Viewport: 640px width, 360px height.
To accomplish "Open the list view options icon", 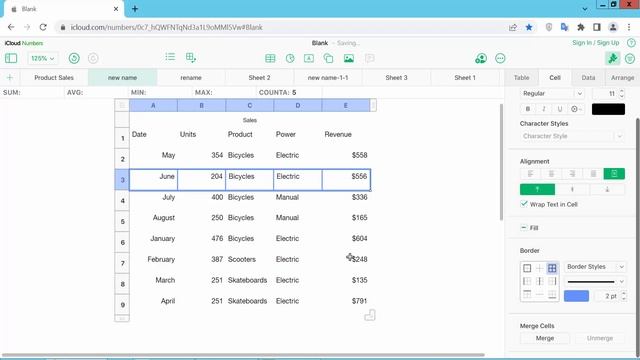I will (x=170, y=57).
